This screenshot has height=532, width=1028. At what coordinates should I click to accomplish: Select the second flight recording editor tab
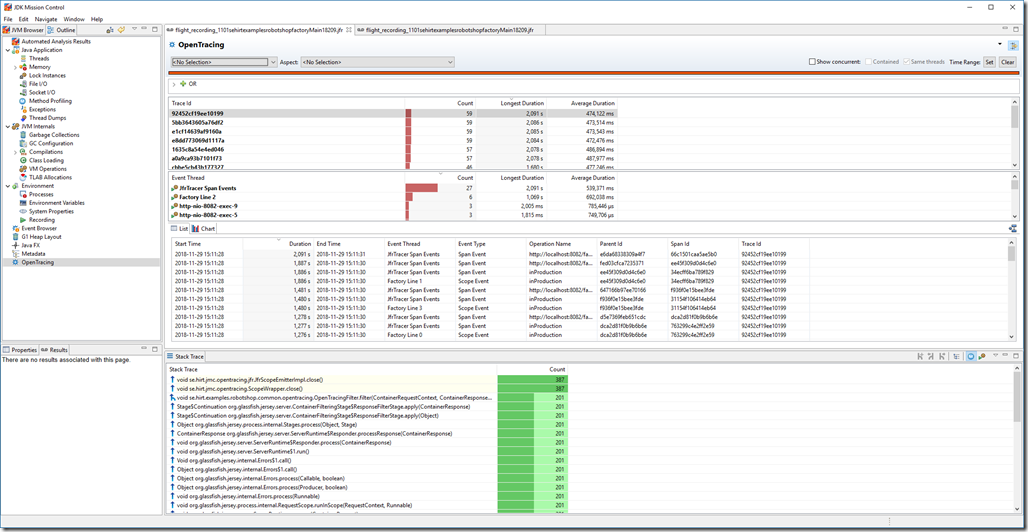click(450, 30)
